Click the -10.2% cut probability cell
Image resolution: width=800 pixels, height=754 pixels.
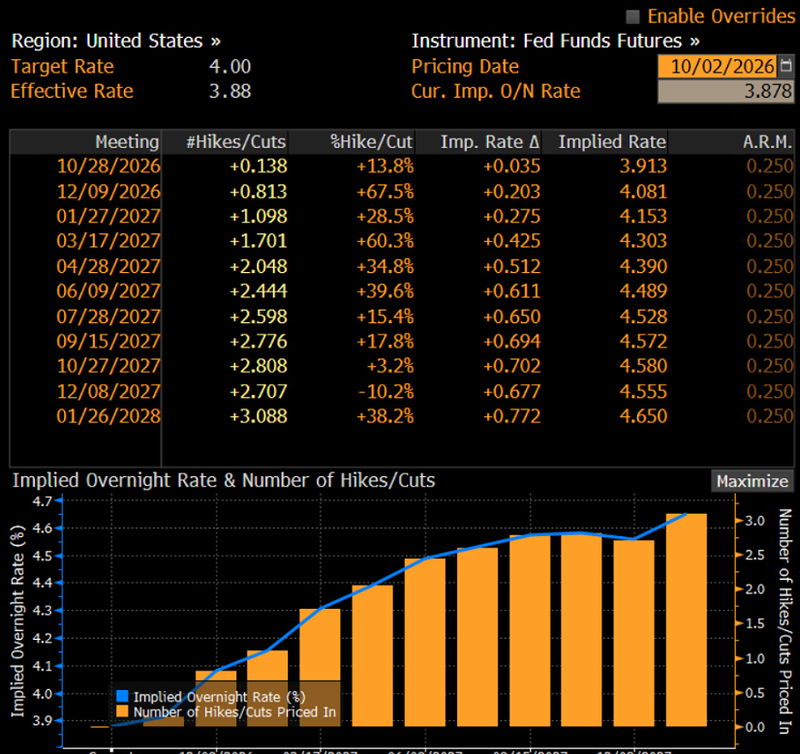coord(385,391)
